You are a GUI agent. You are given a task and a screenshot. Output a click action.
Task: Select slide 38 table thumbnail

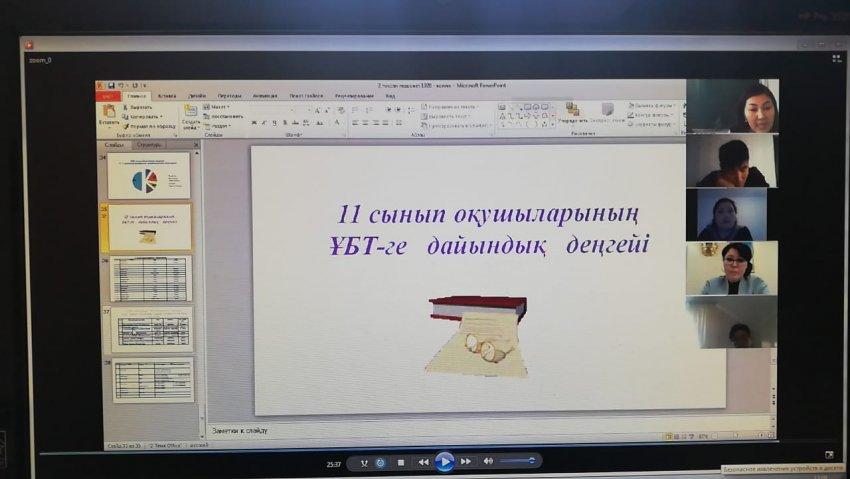153,380
